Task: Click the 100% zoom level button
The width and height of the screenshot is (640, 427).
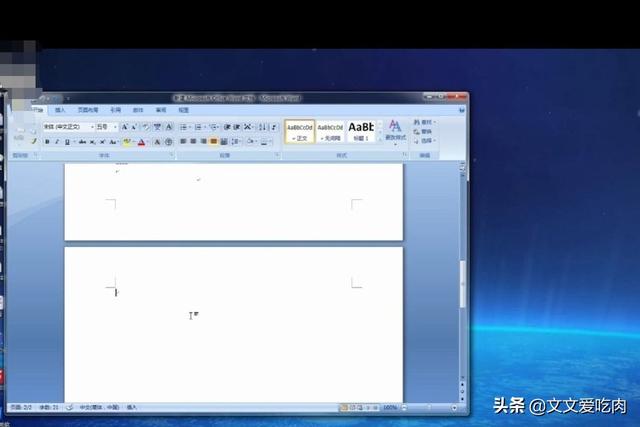Action: tap(391, 407)
